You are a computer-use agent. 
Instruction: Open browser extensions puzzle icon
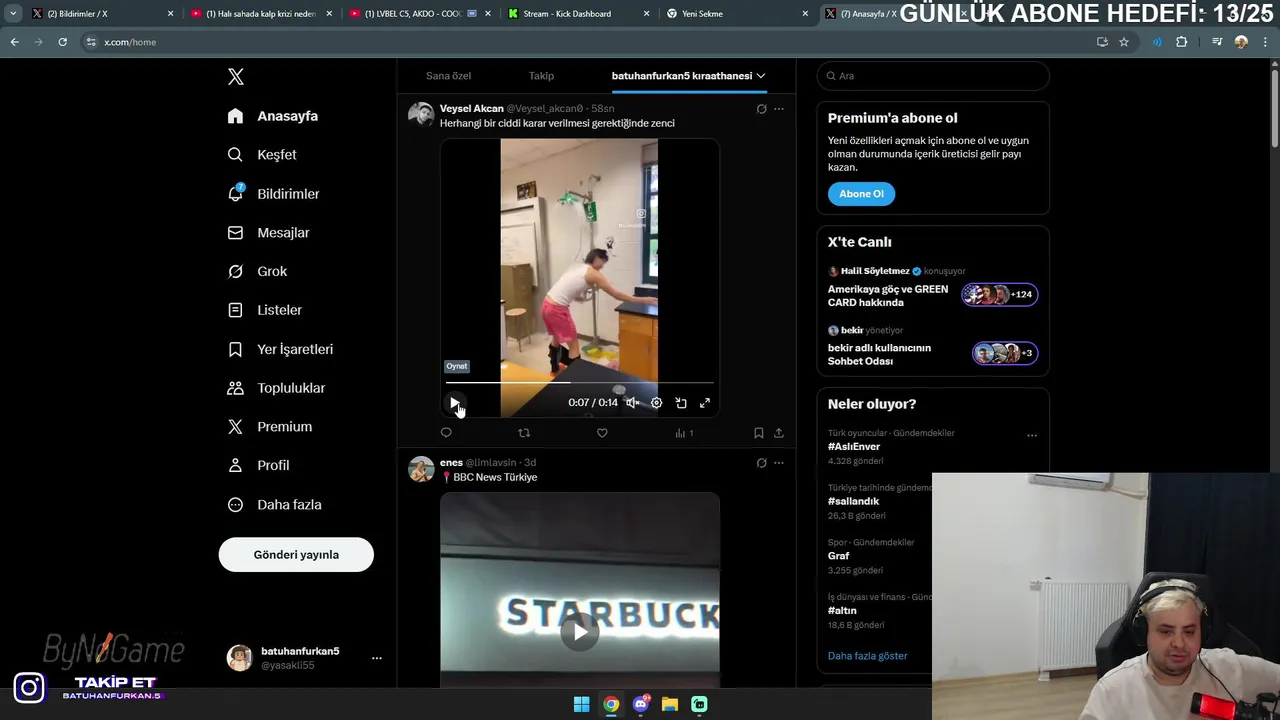tap(1181, 42)
